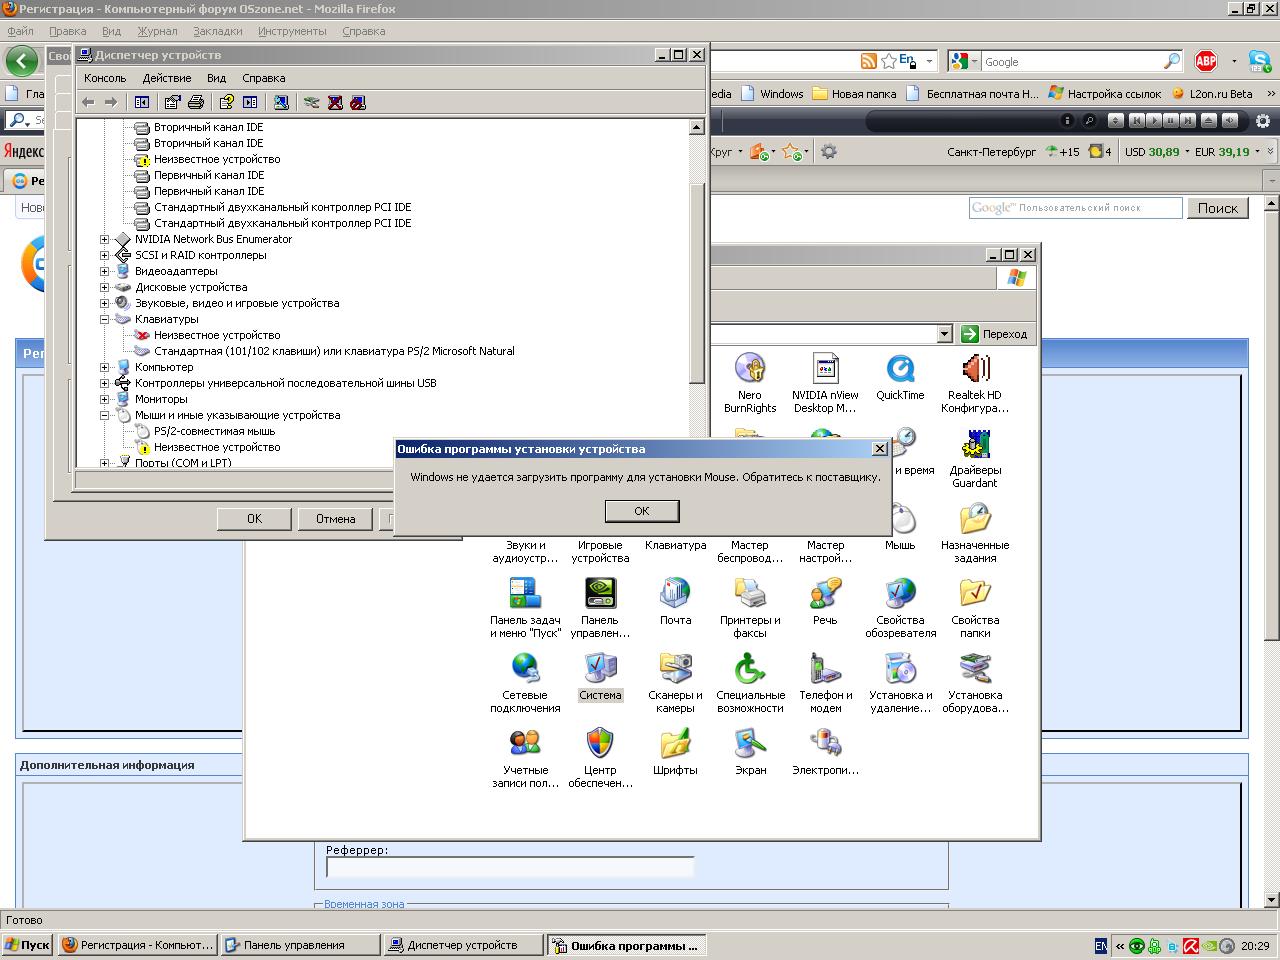This screenshot has height=960, width=1280.
Task: Switch to Панель управления taskbar button
Action: point(300,945)
